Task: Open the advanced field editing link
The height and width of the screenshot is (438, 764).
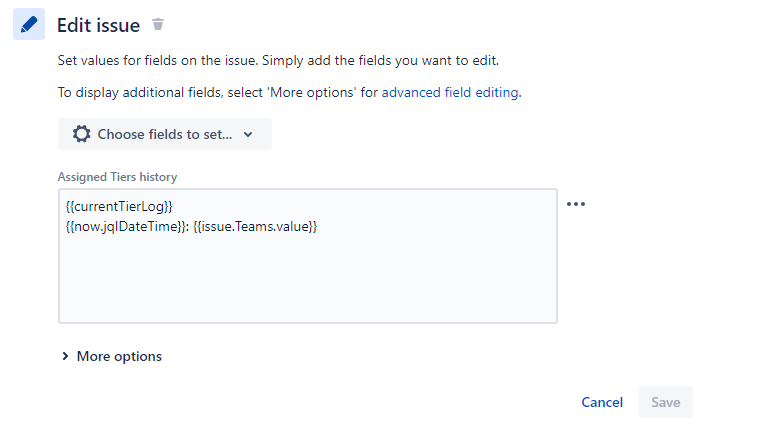Action: (x=450, y=92)
